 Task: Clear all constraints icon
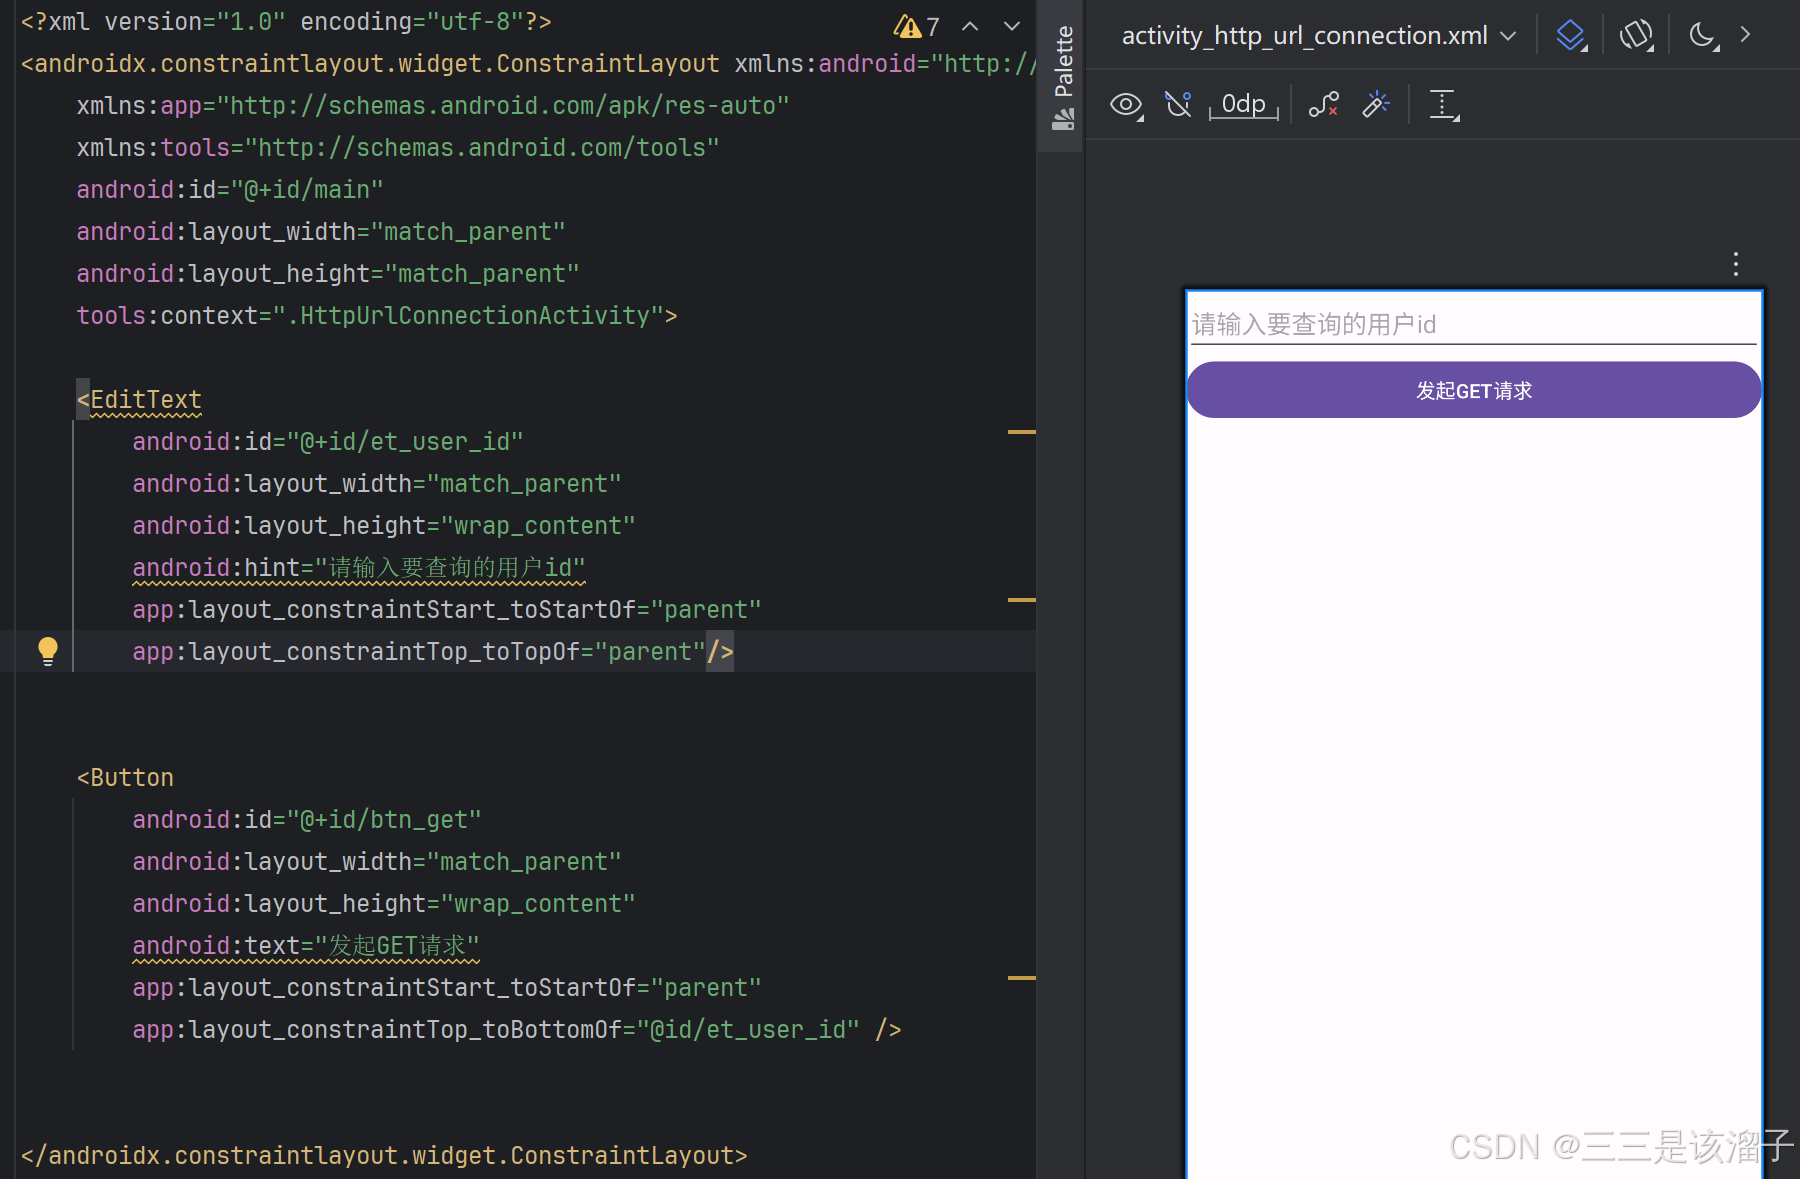pyautogui.click(x=1324, y=105)
